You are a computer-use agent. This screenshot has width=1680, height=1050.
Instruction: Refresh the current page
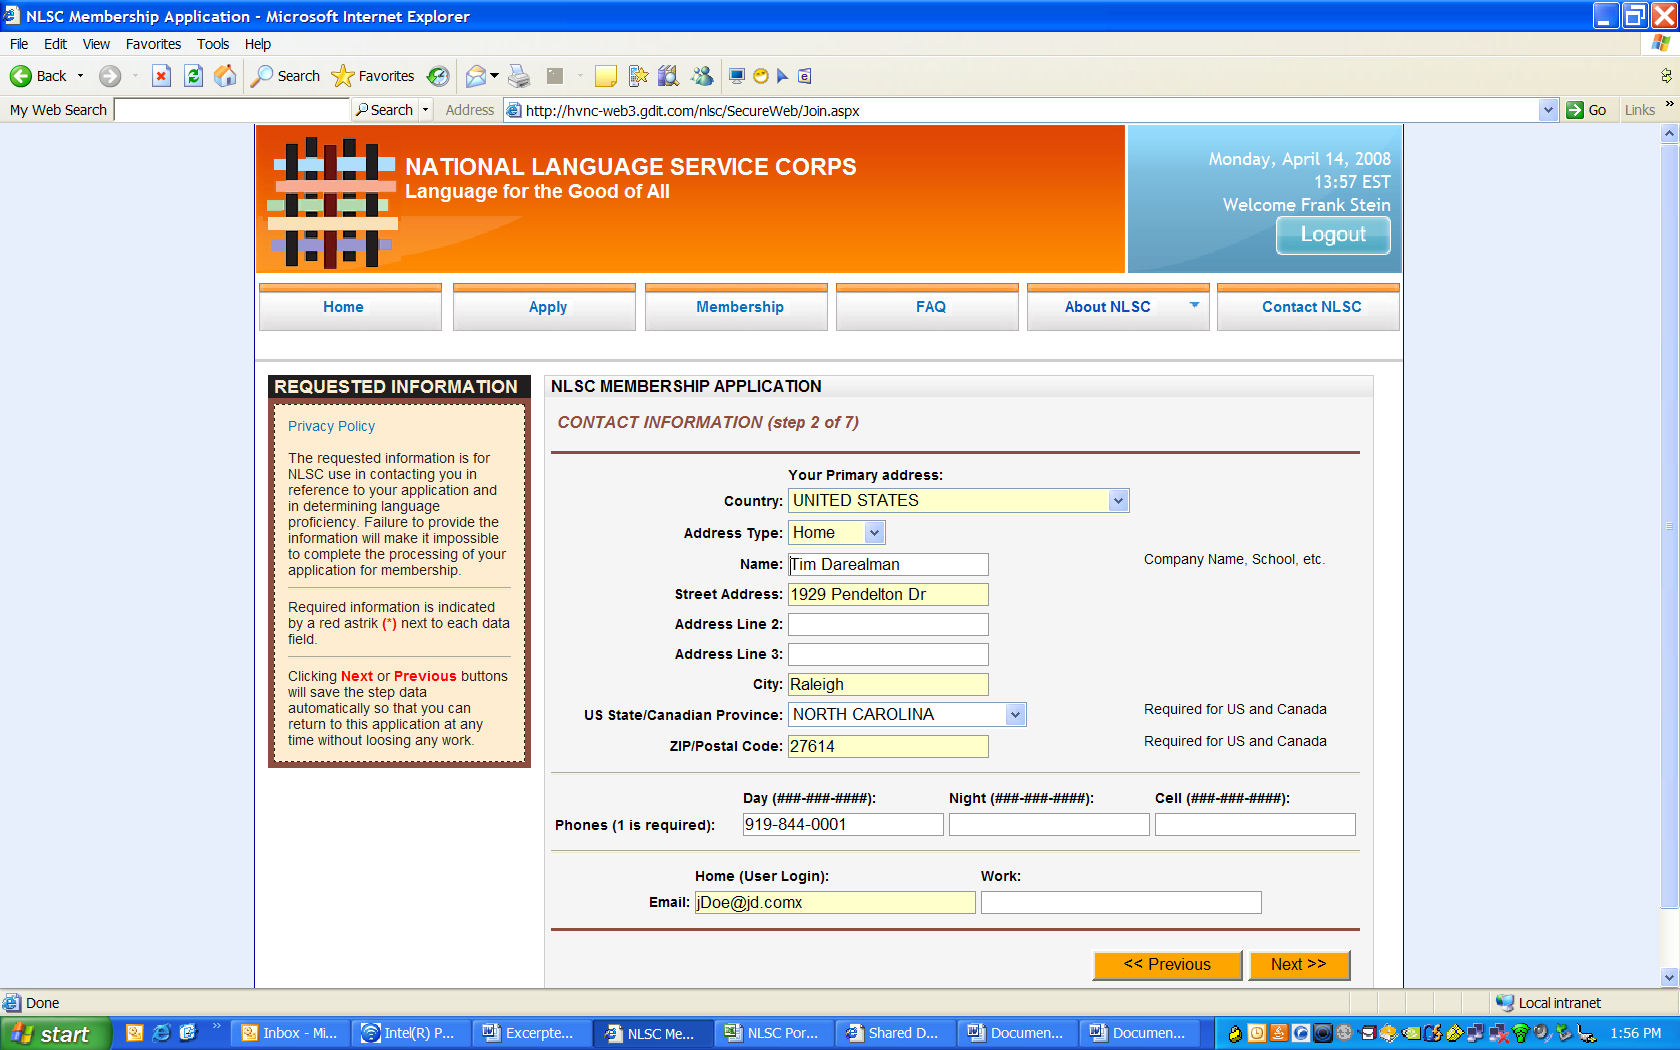click(x=194, y=76)
